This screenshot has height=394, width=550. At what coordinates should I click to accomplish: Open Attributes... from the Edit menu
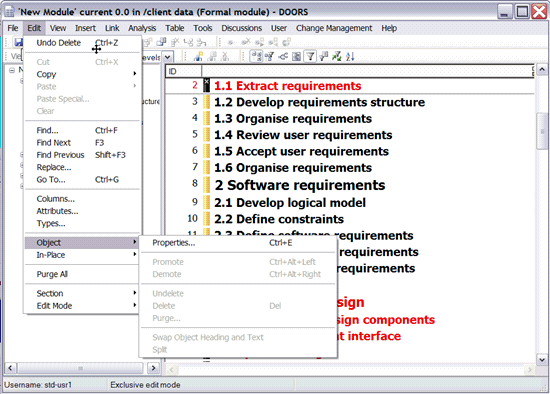(x=82, y=211)
